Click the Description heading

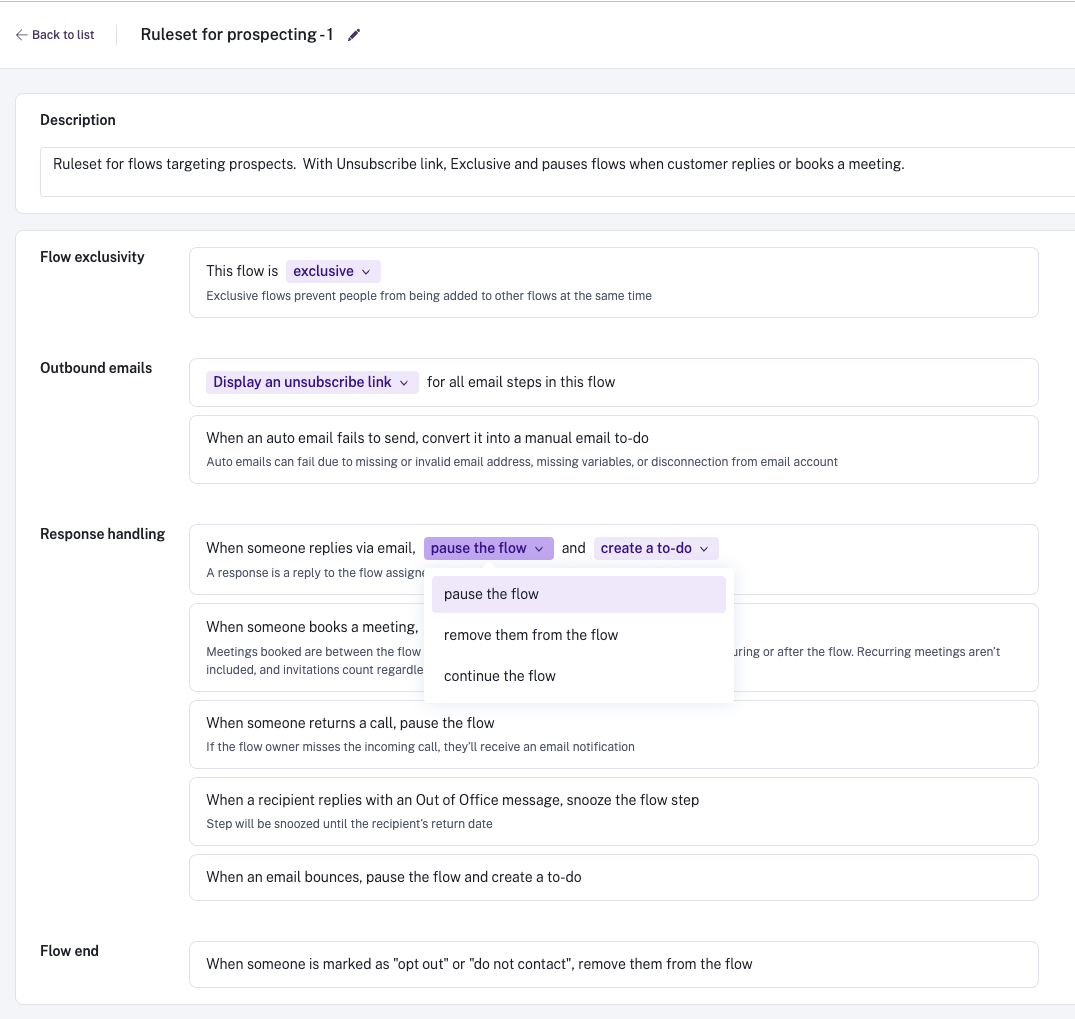(78, 120)
